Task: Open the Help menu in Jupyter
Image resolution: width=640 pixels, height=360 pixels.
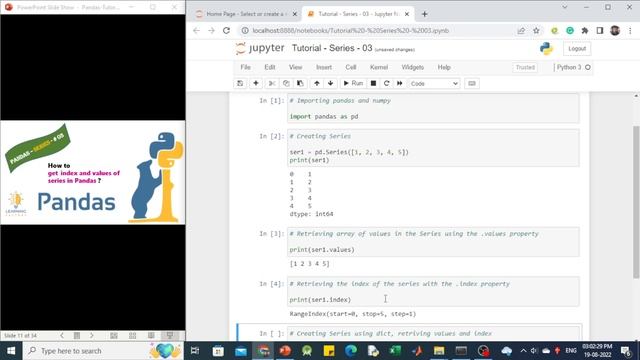Action: 444,67
